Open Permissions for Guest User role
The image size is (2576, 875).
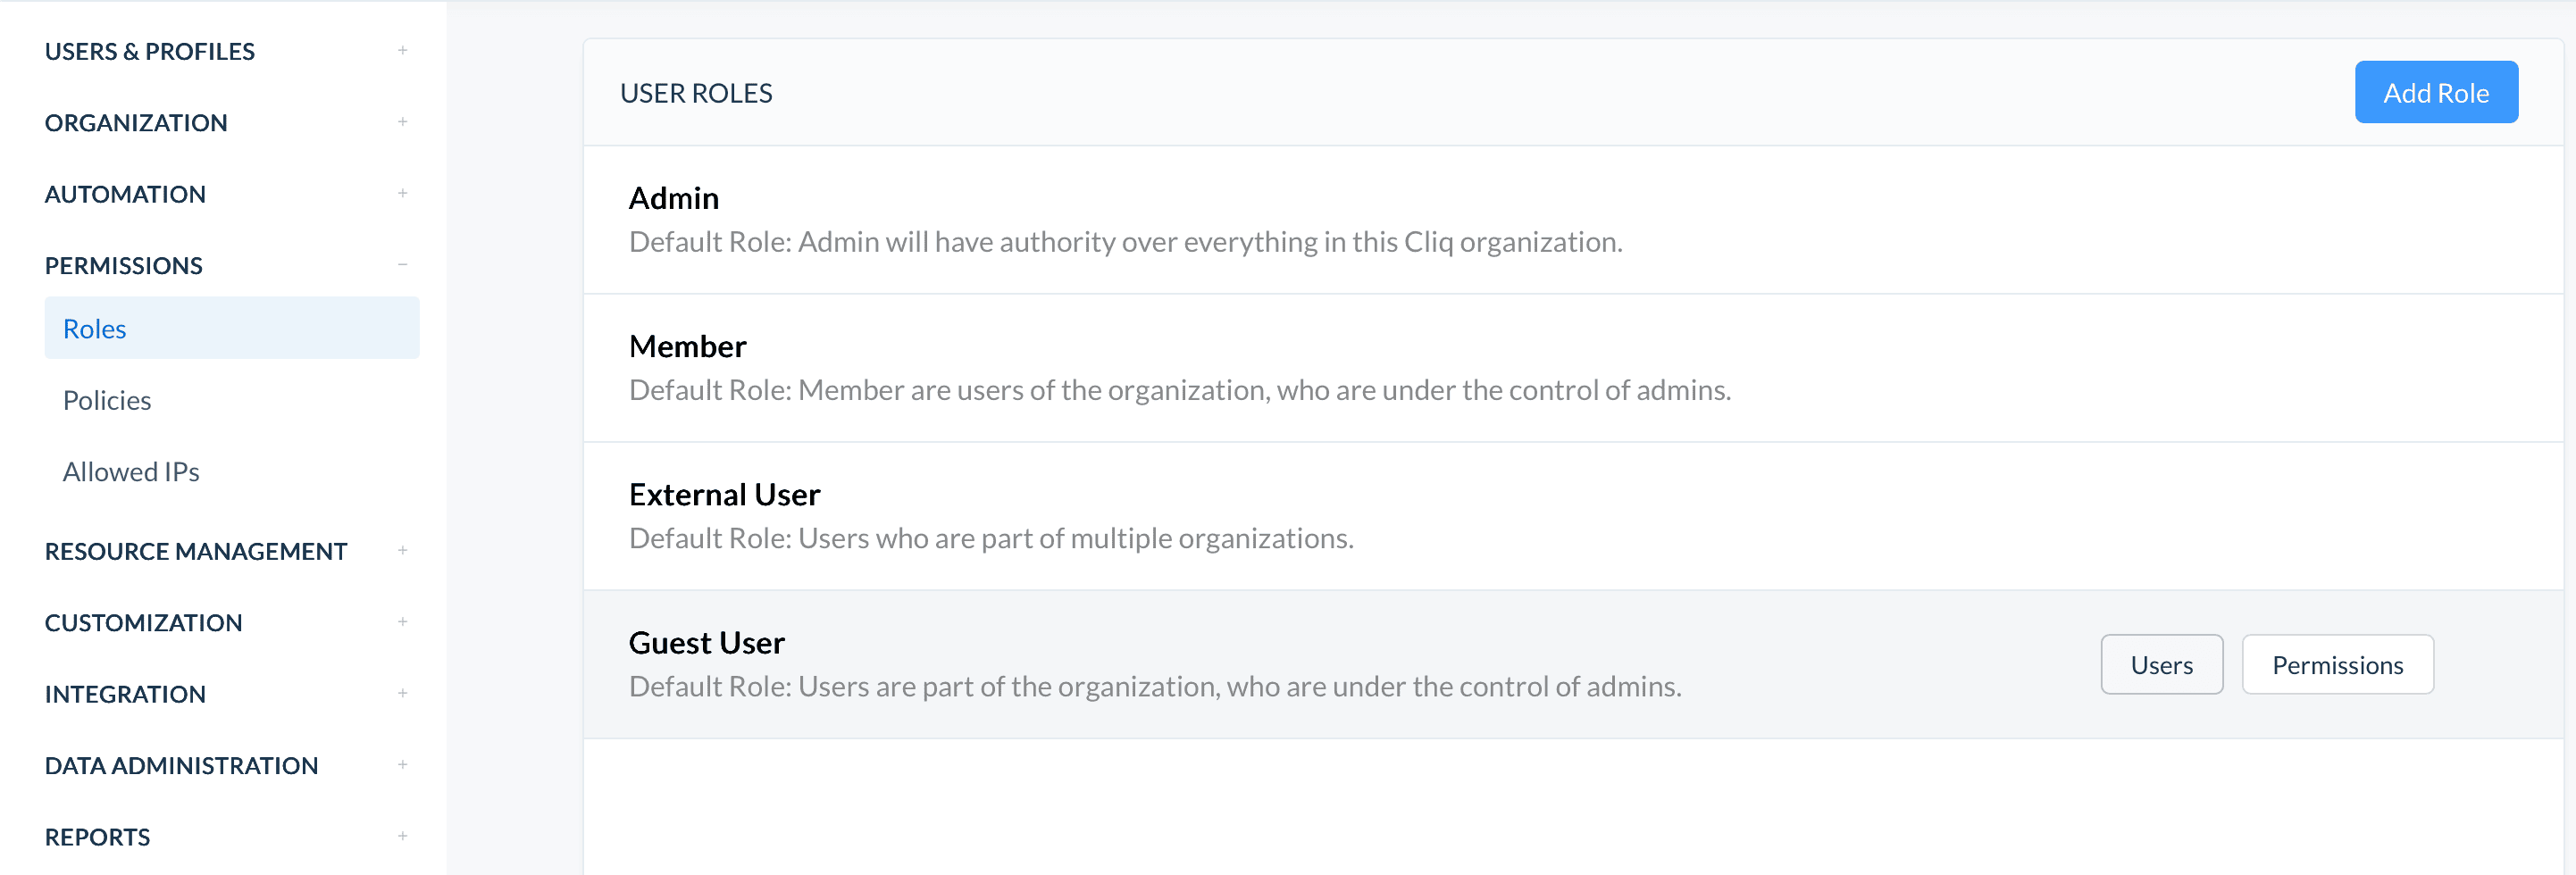pos(2337,664)
